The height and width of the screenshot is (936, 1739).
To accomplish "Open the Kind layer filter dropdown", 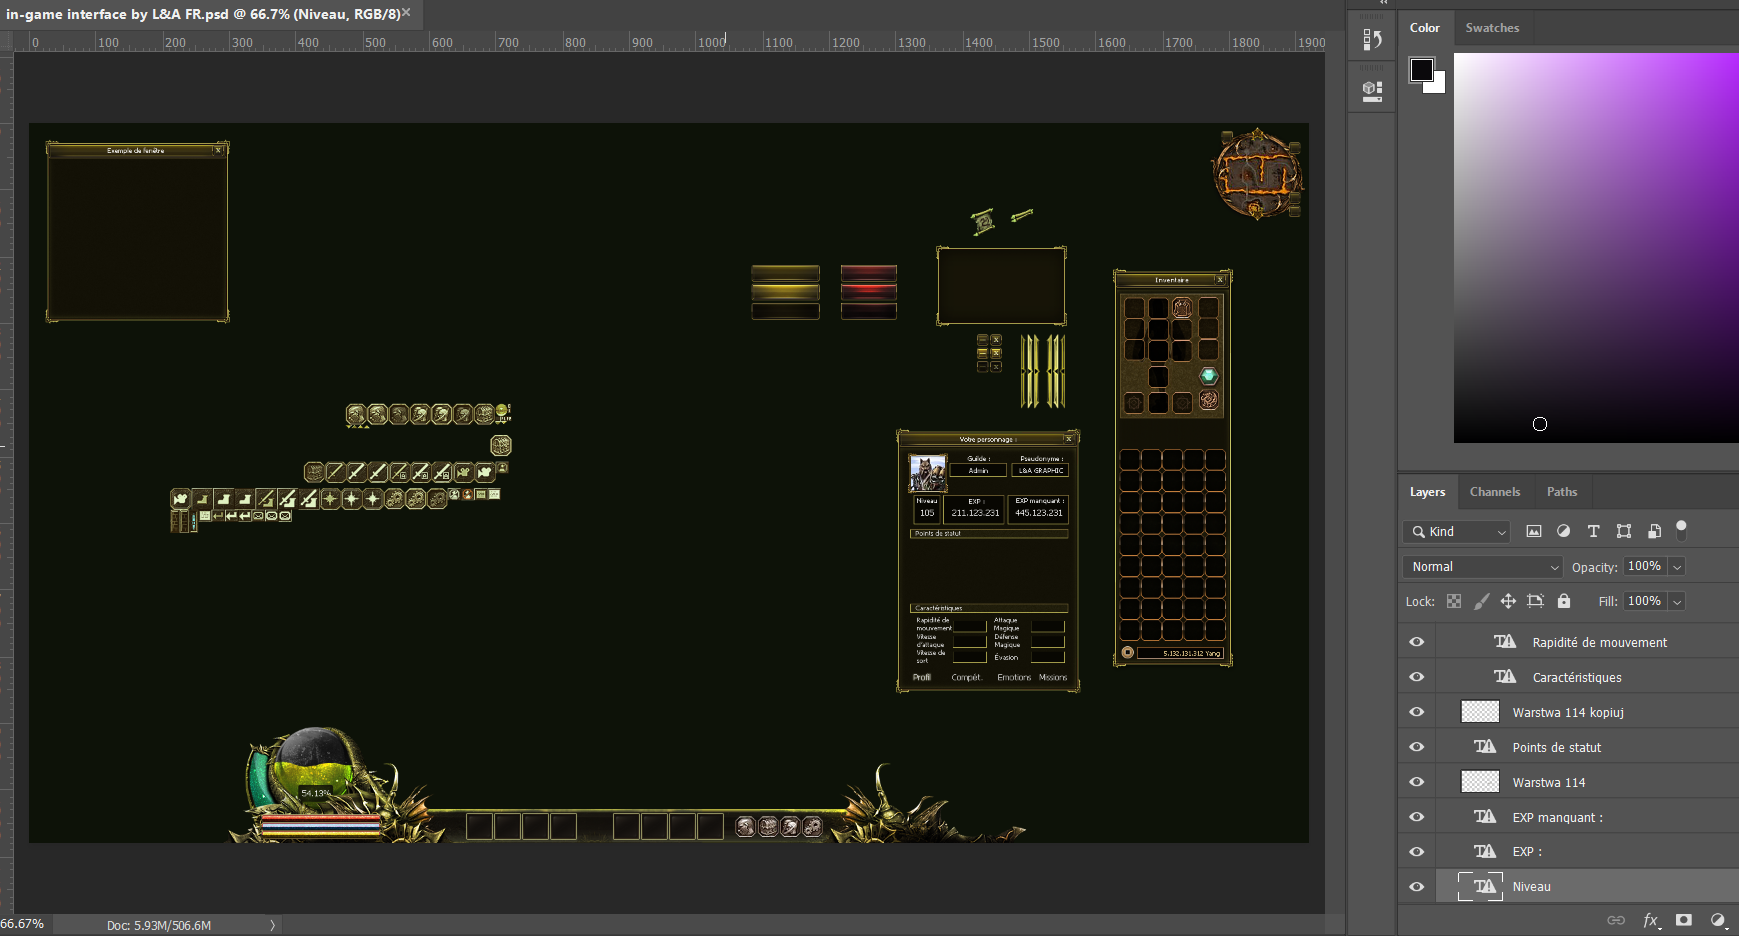I will pyautogui.click(x=1456, y=532).
